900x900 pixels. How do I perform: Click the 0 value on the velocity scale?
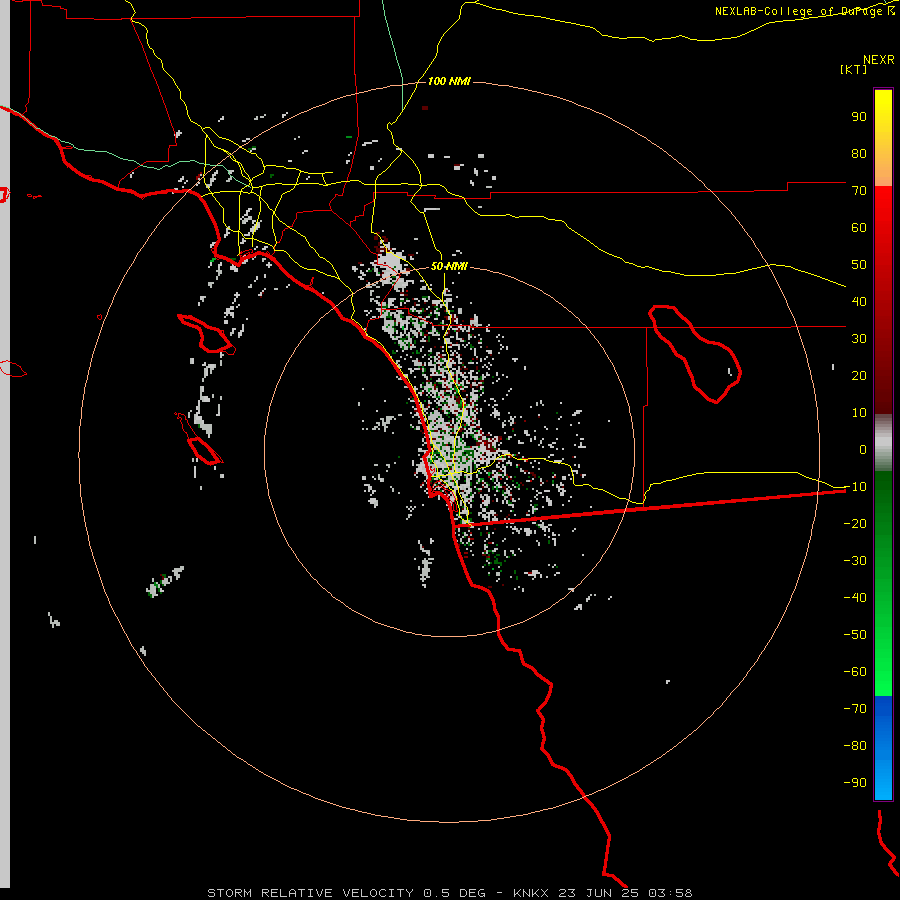tap(863, 450)
